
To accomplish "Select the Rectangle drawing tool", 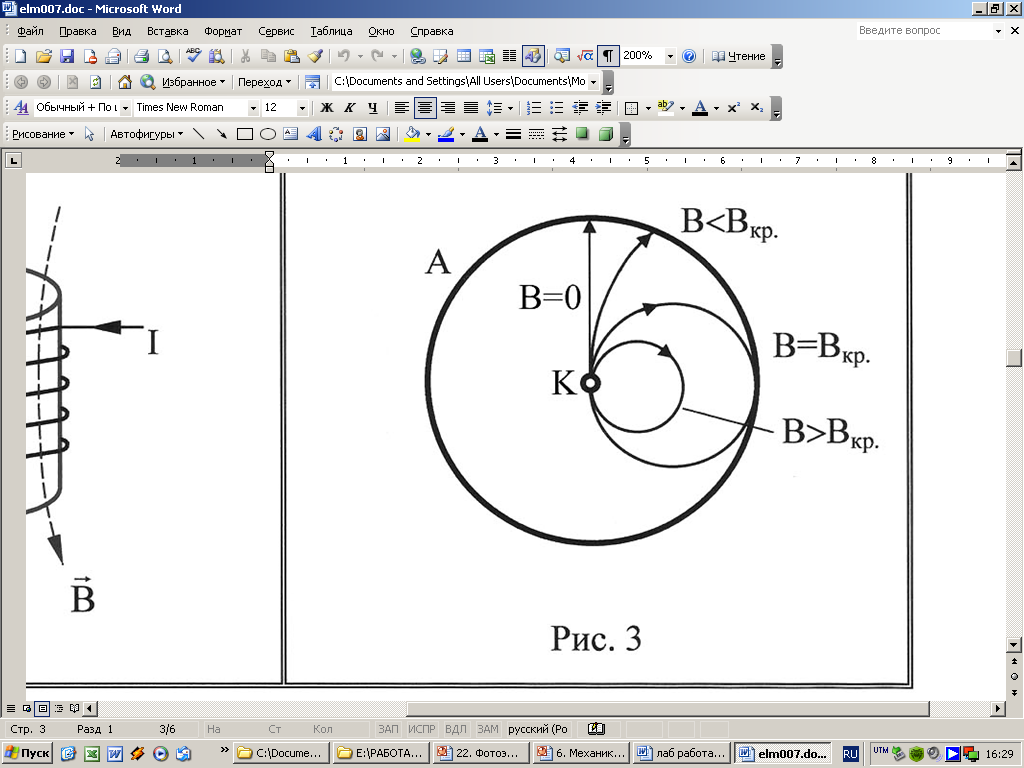I will 245,134.
